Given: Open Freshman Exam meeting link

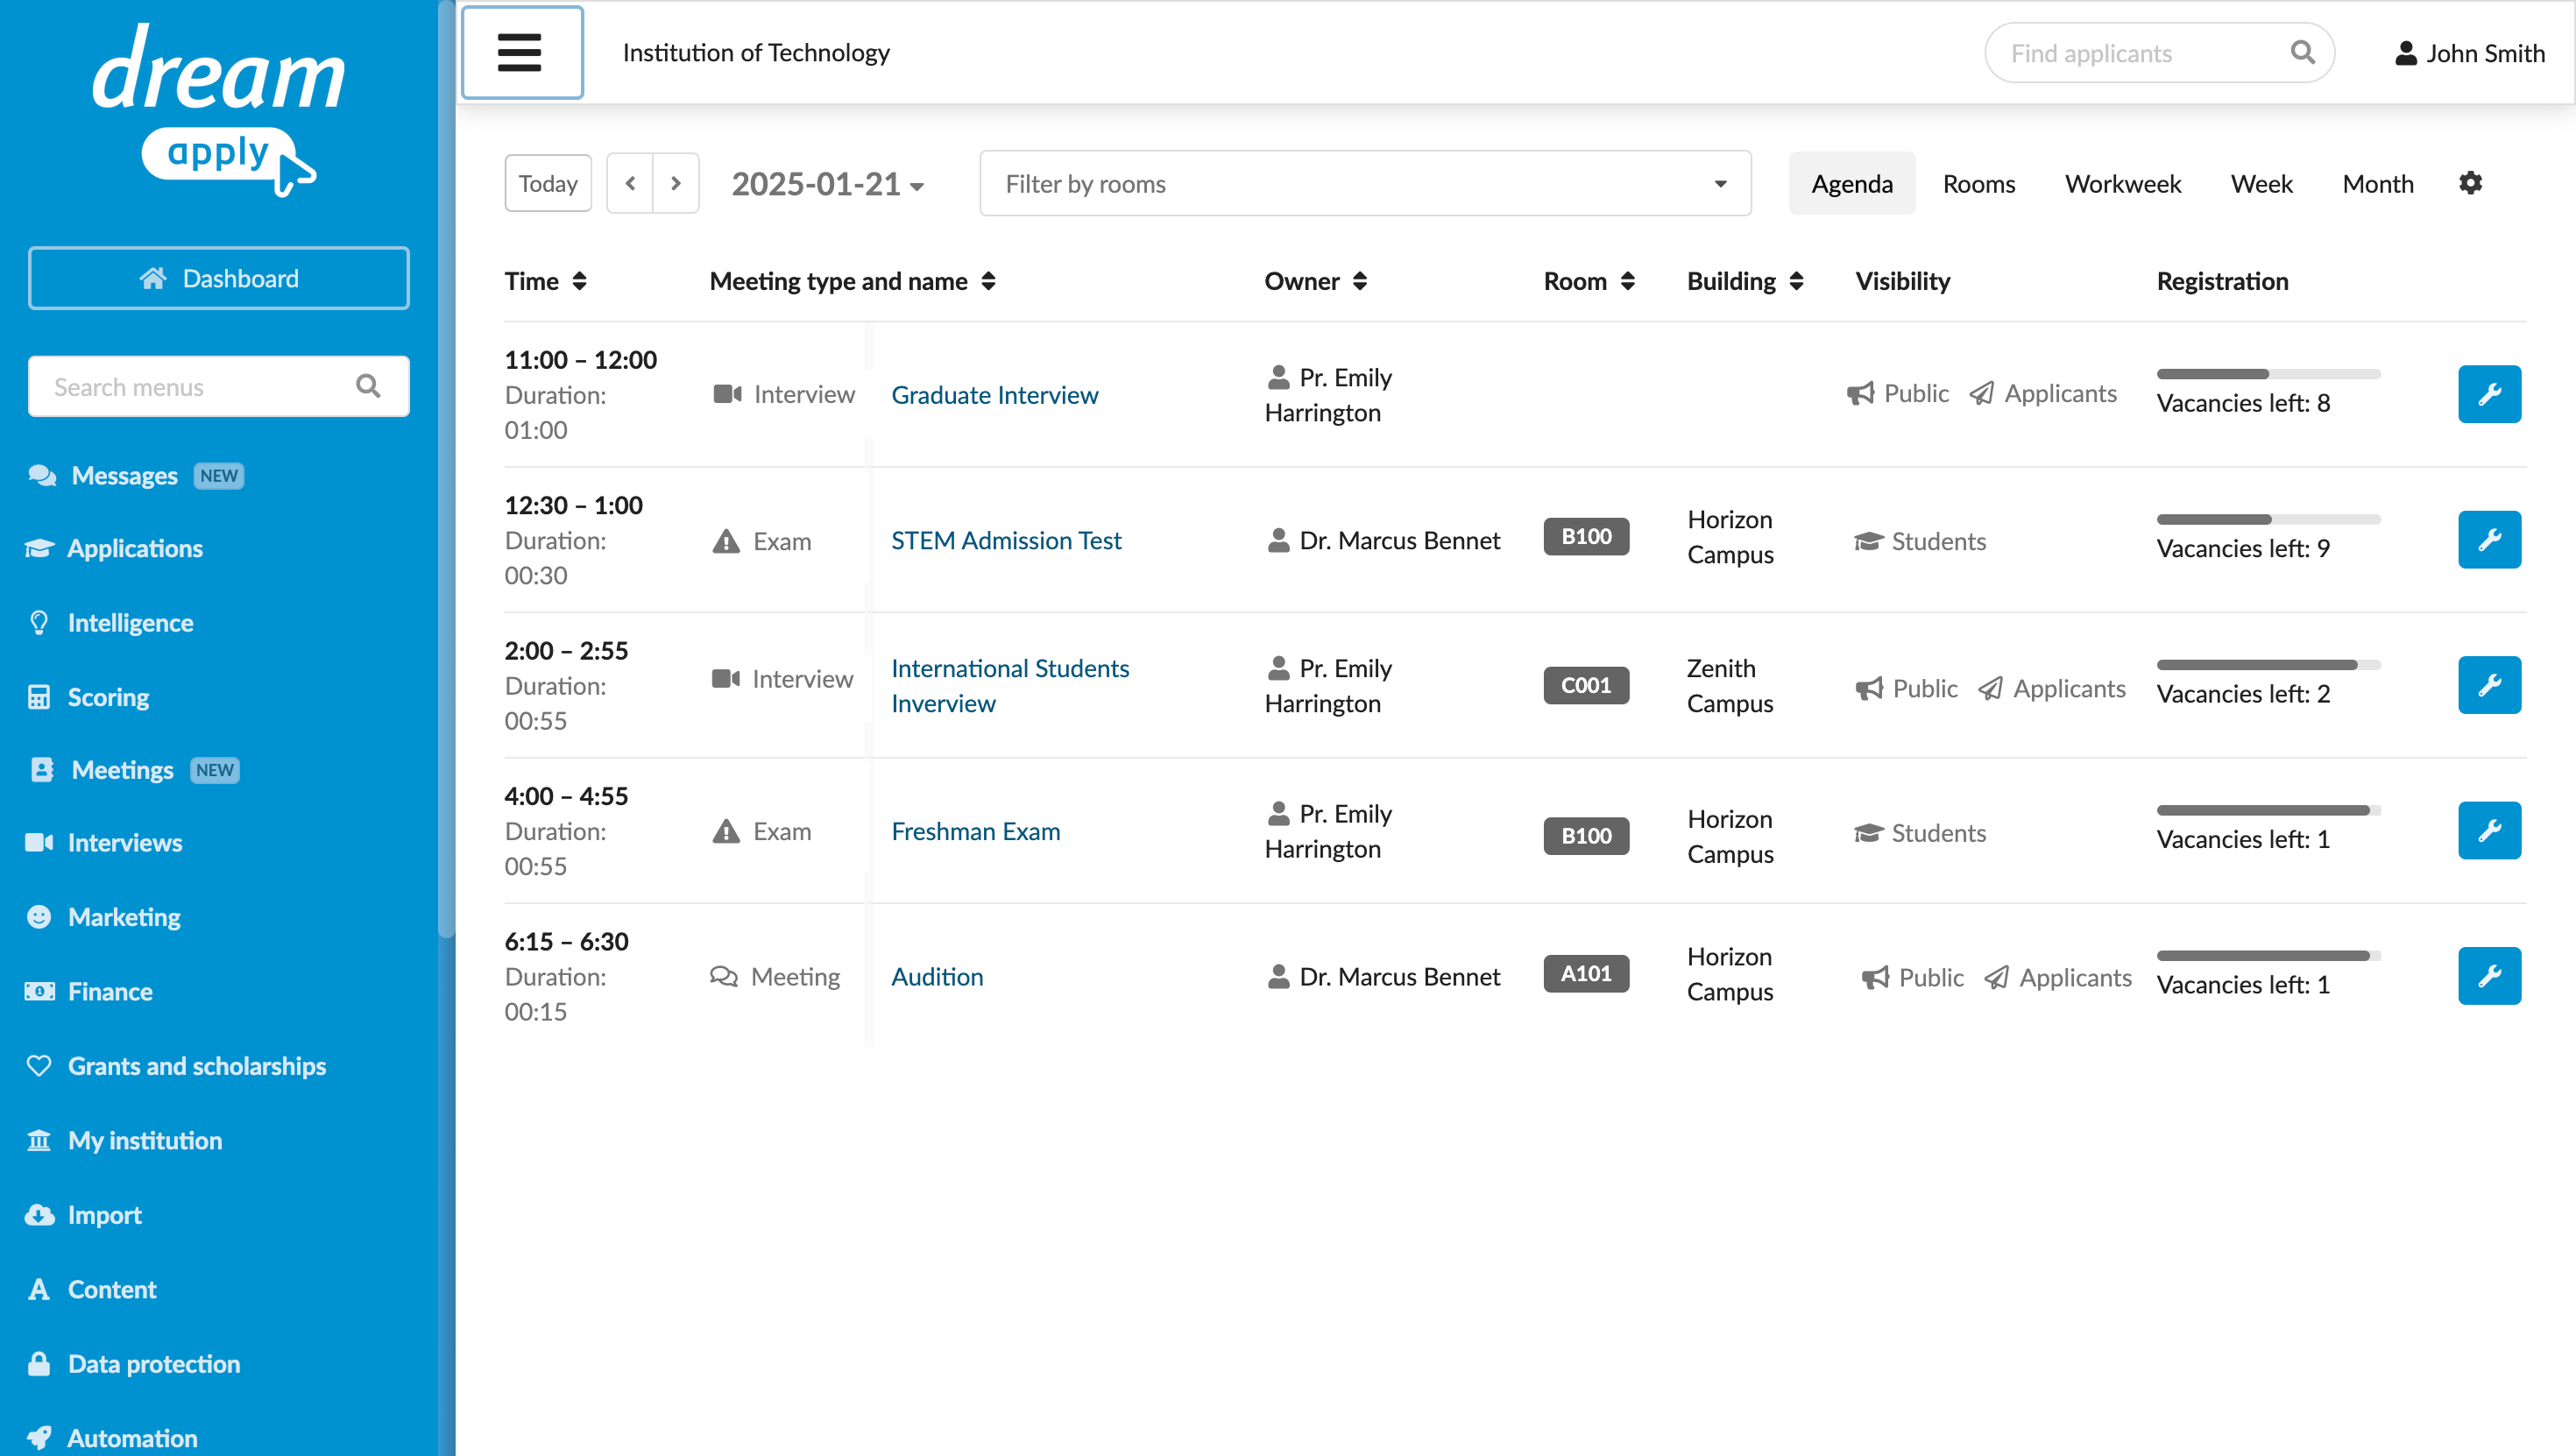Looking at the screenshot, I should (975, 831).
